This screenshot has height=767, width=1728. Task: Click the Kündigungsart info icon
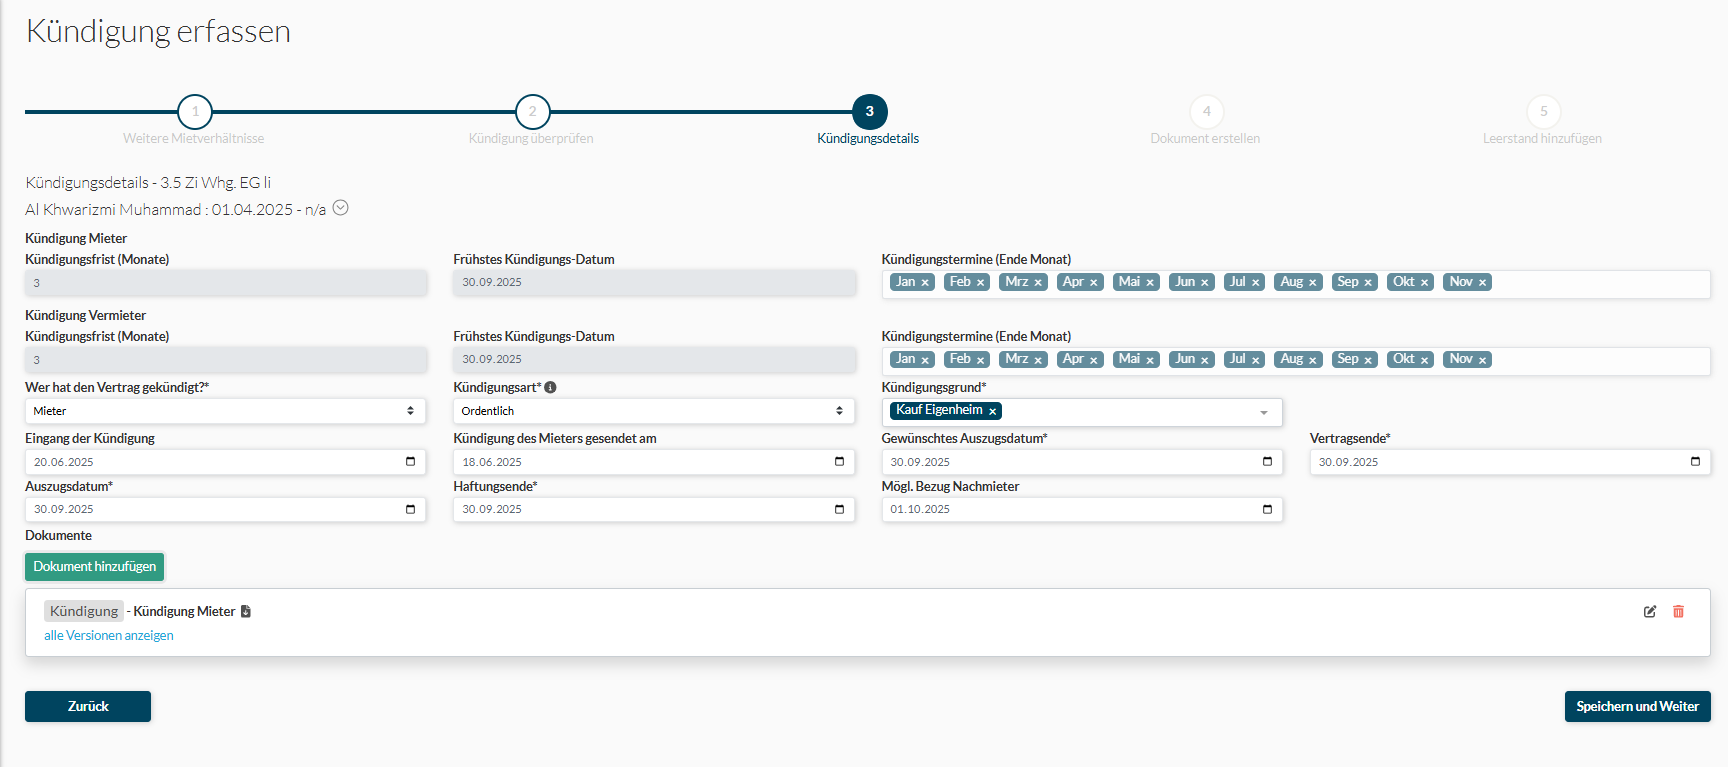pyautogui.click(x=550, y=387)
